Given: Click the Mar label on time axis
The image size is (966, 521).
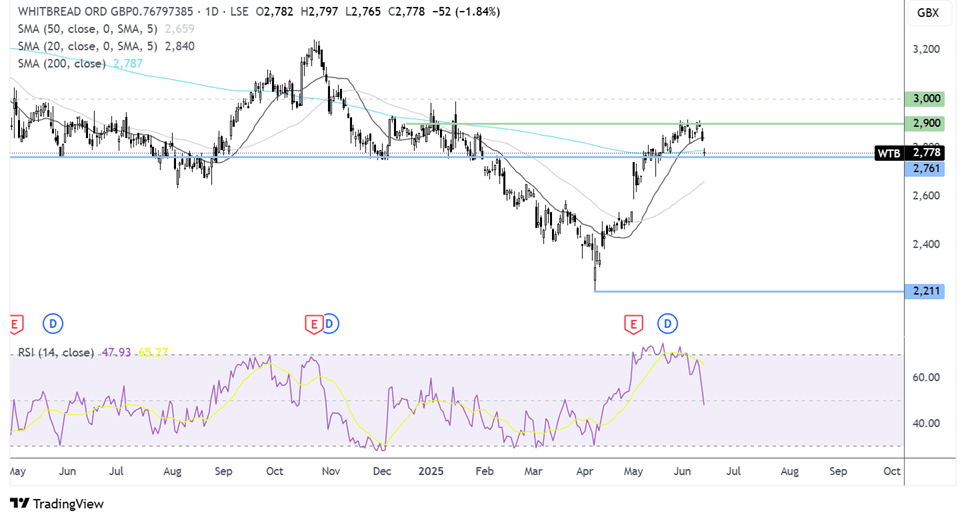Looking at the screenshot, I should click(x=533, y=471).
